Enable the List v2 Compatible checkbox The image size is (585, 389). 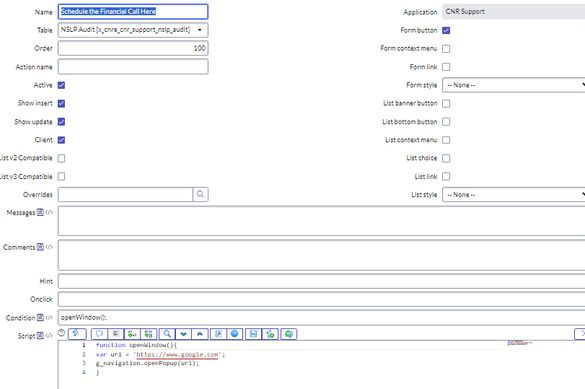coord(62,158)
